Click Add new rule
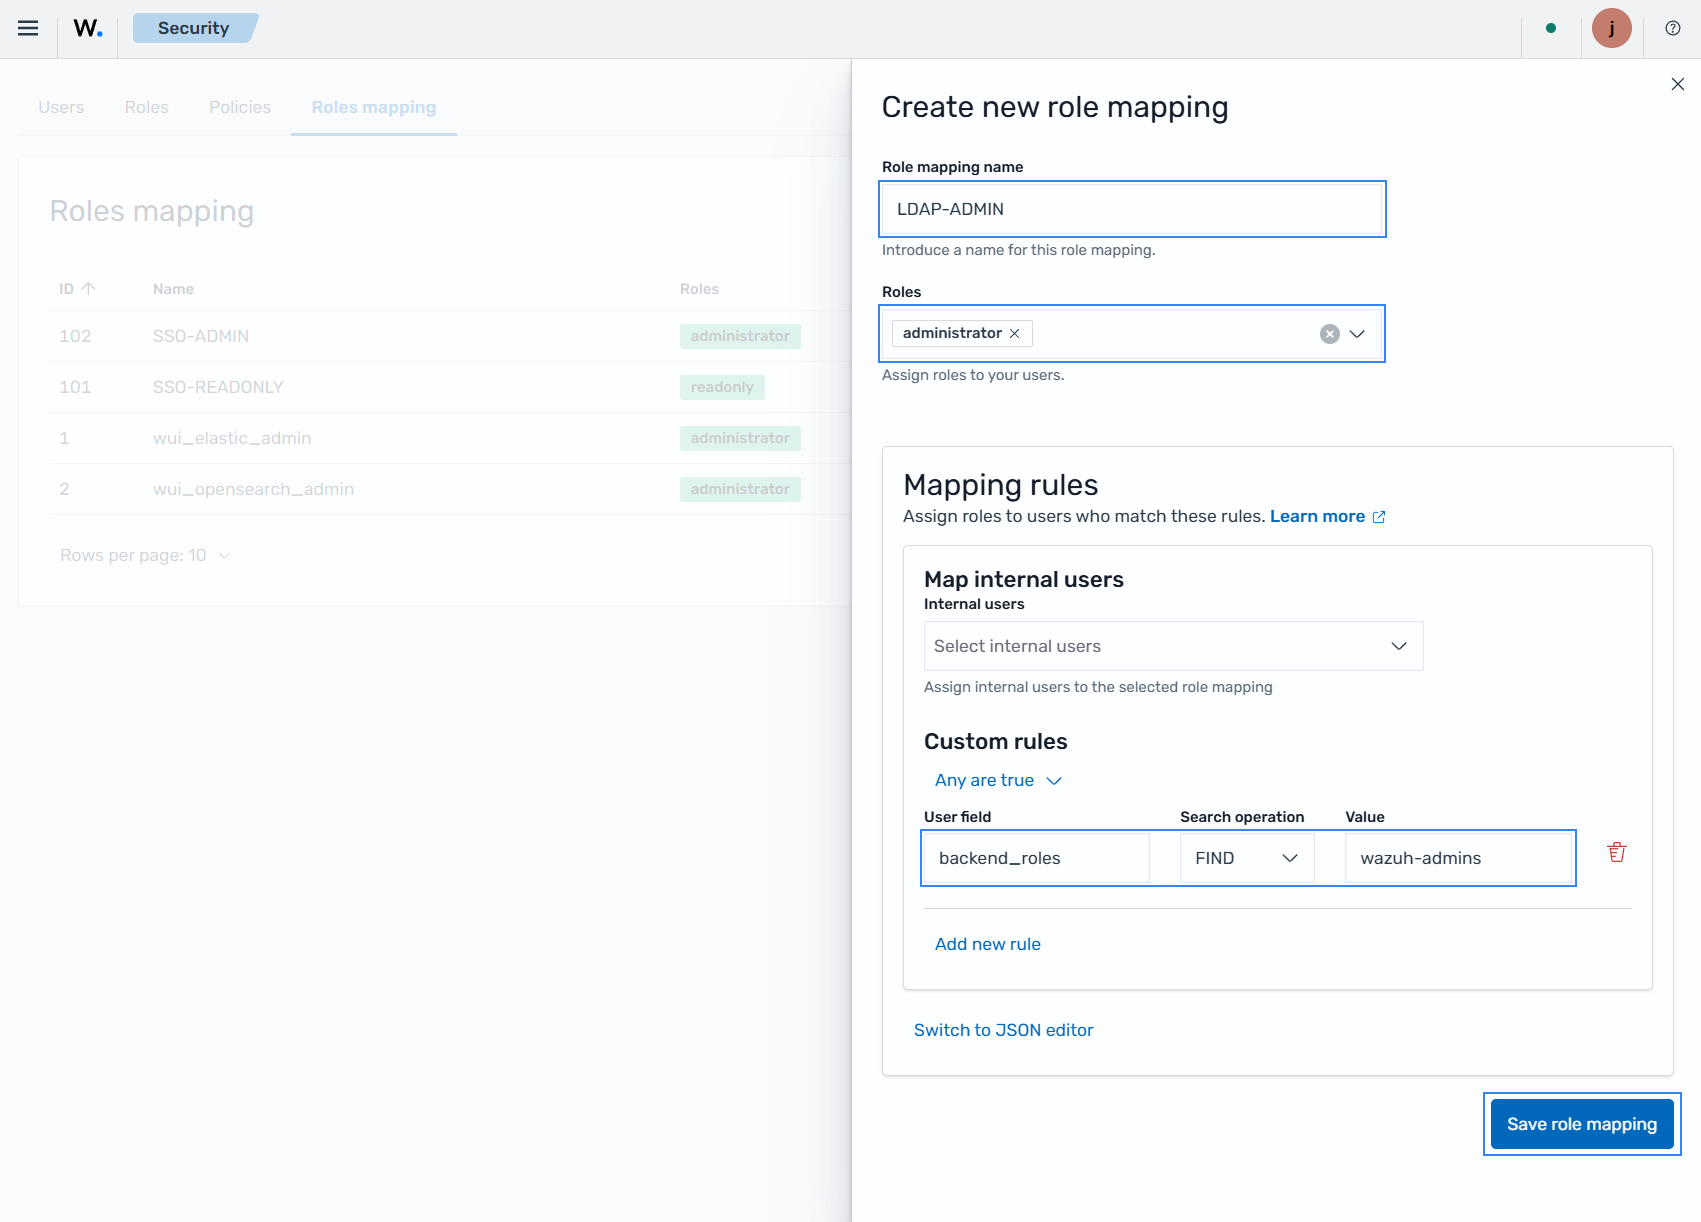1701x1222 pixels. pos(988,944)
